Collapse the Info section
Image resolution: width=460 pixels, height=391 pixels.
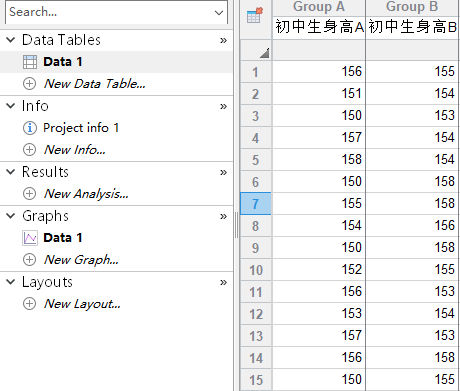(x=11, y=106)
